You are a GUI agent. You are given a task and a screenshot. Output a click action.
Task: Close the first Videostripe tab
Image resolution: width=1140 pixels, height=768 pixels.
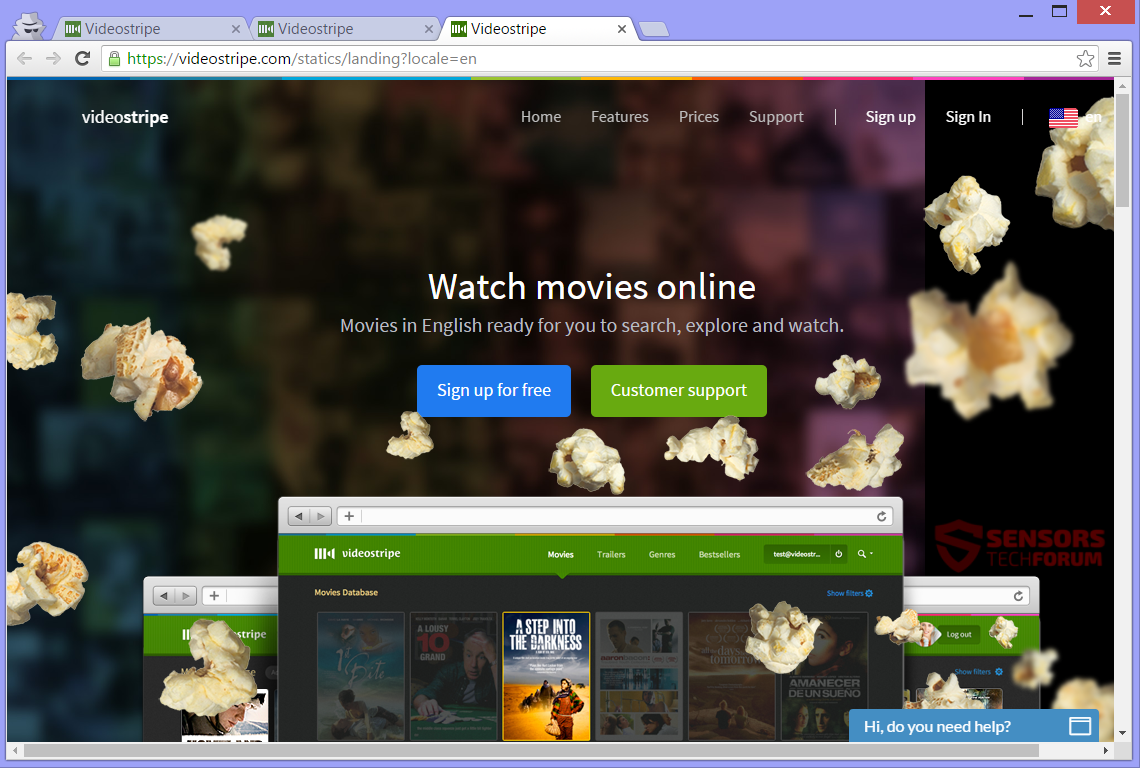pos(236,29)
